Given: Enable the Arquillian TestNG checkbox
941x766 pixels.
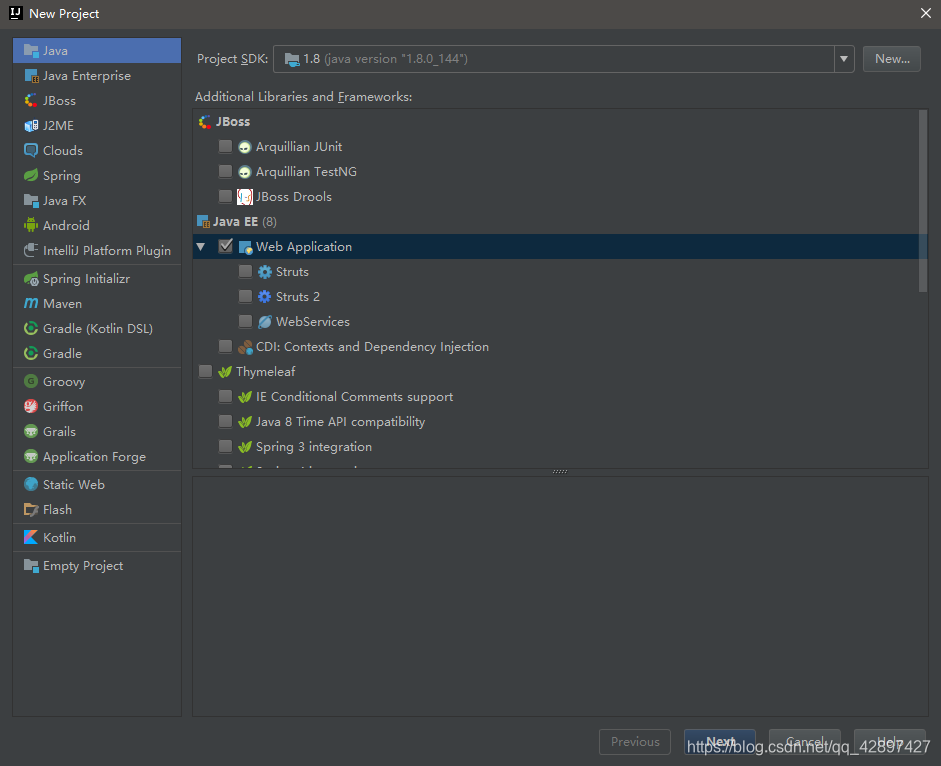Looking at the screenshot, I should tap(225, 172).
